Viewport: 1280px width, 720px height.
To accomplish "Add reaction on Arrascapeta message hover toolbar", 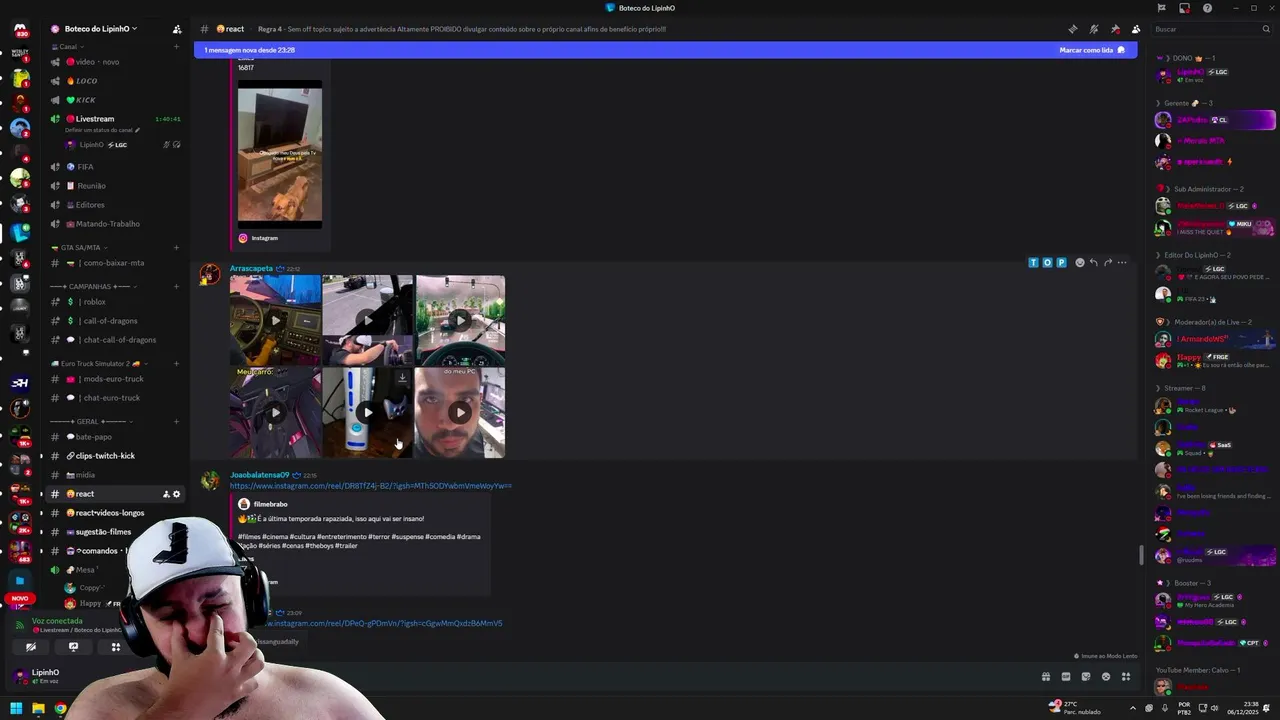I will click(1079, 263).
